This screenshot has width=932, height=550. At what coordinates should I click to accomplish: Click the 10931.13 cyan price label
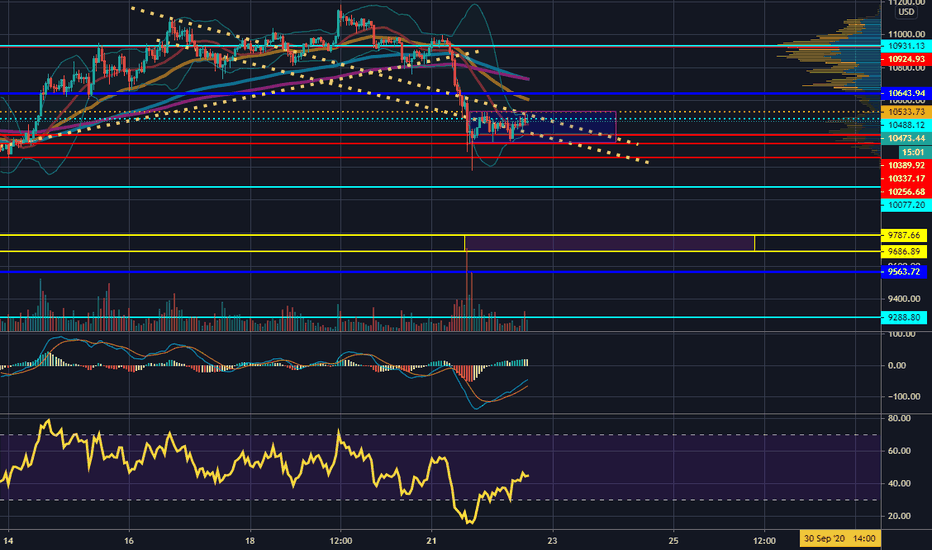click(x=905, y=46)
